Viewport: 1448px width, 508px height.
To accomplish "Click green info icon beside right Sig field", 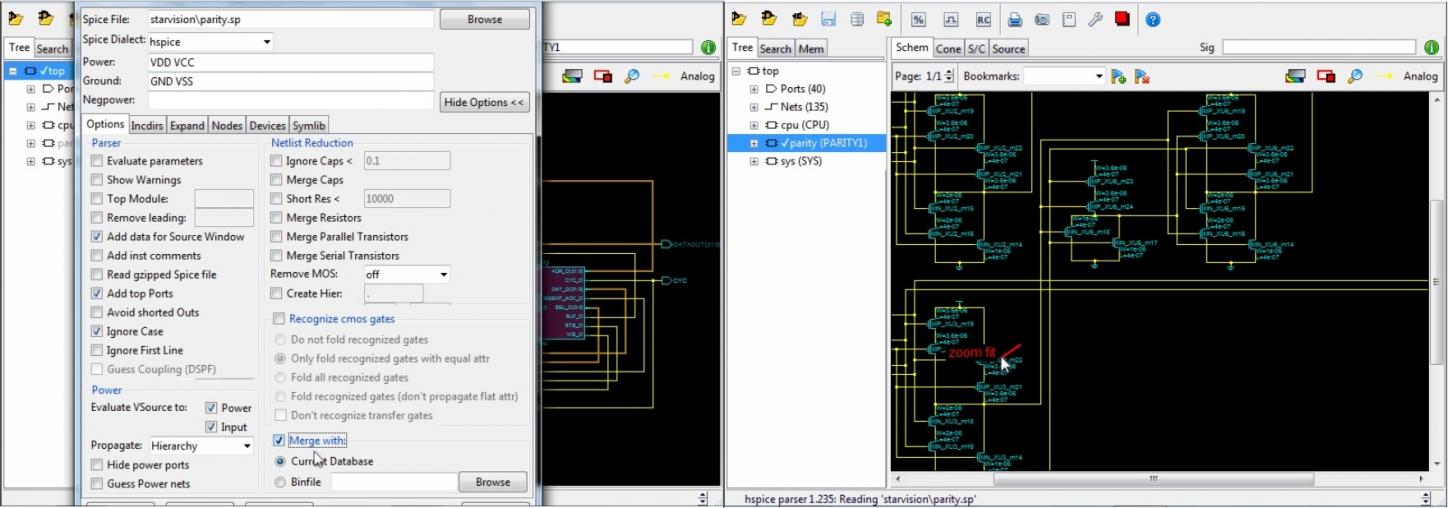I will pos(1433,47).
